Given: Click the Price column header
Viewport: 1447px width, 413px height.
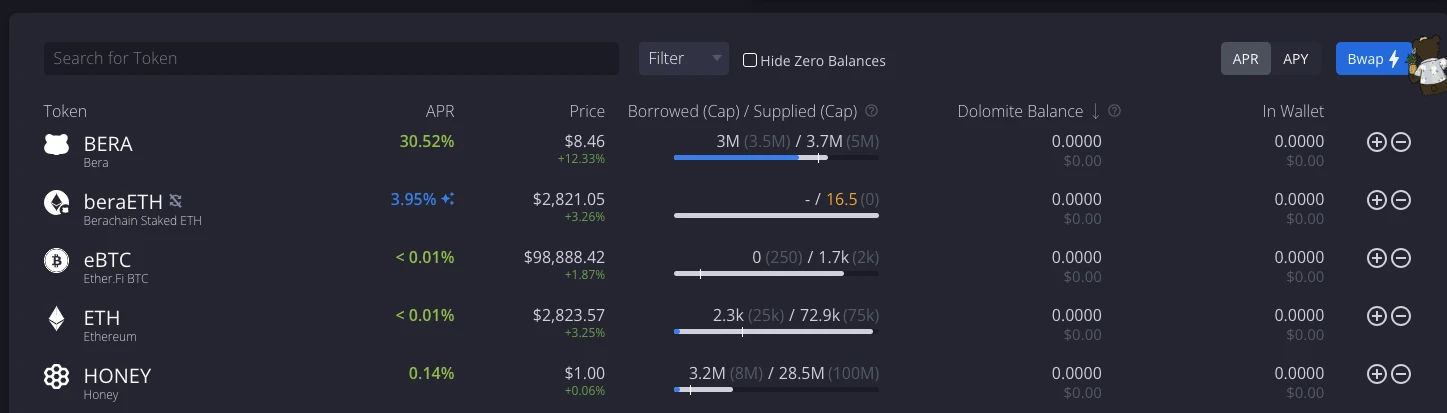Looking at the screenshot, I should click(587, 111).
